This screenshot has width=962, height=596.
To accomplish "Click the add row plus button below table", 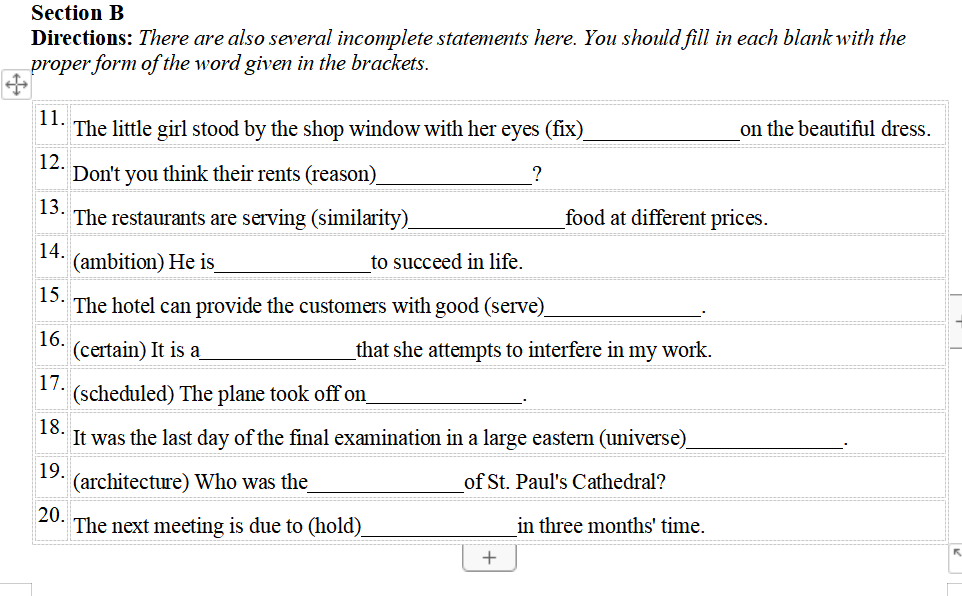I will pos(489,558).
